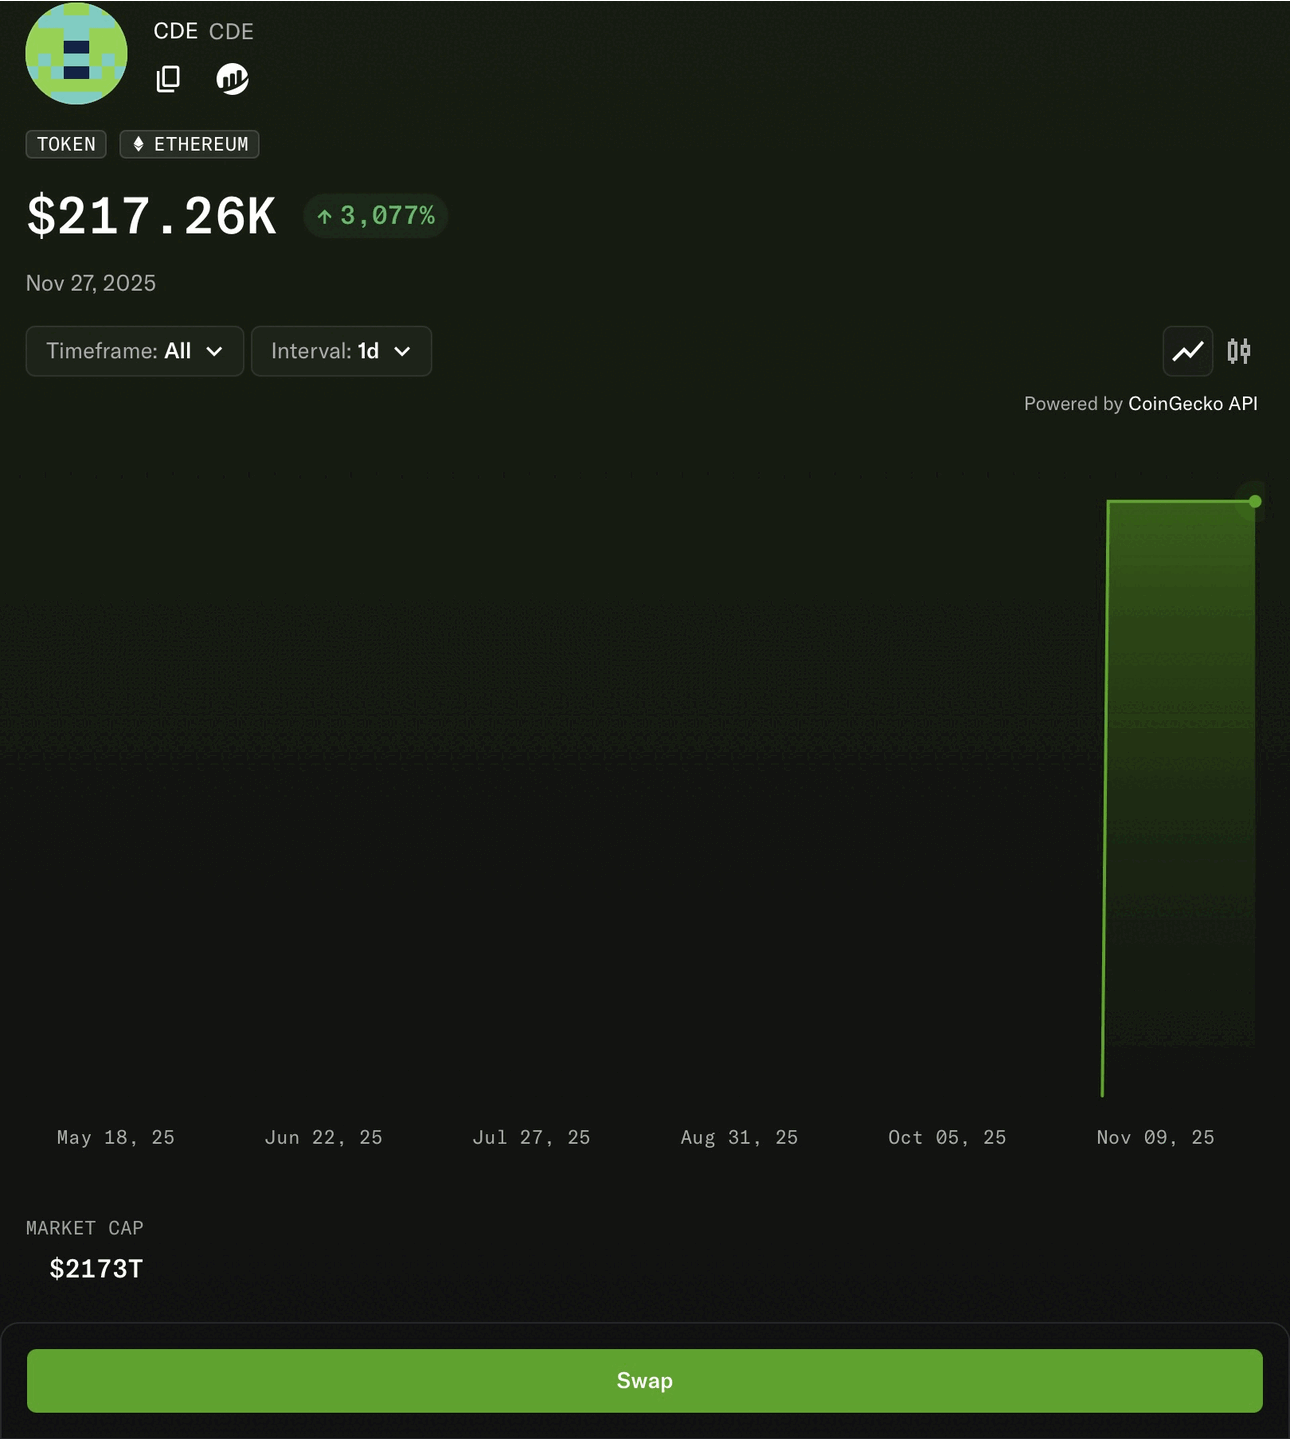
Task: Open the CoinGecko API link
Action: tap(1192, 404)
